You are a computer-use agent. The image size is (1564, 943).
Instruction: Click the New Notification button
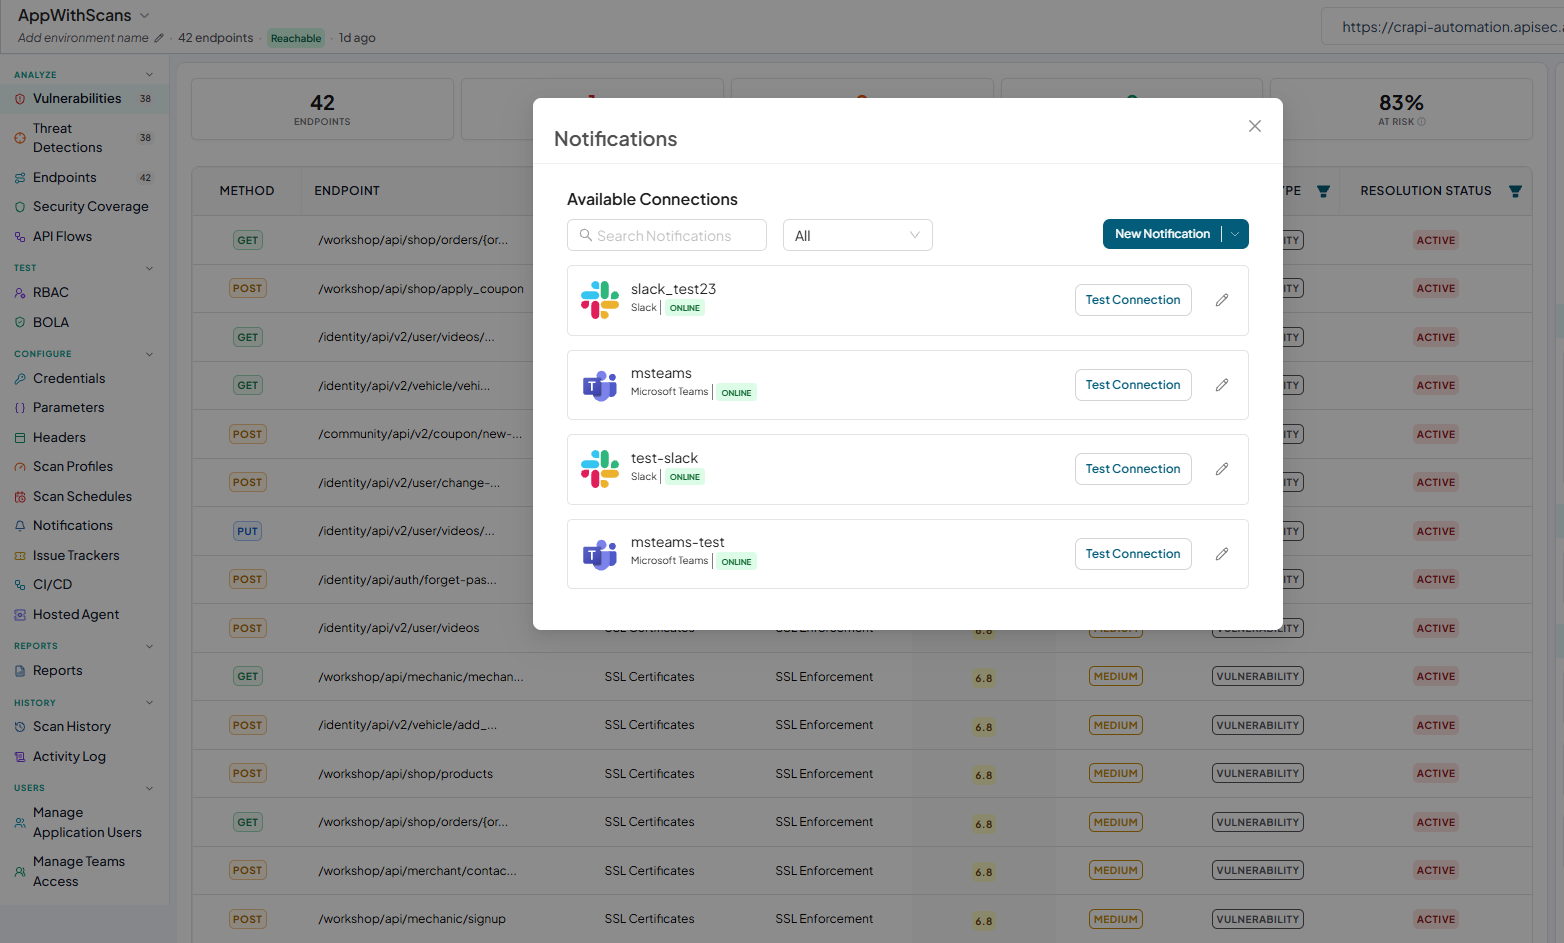[x=1162, y=234]
